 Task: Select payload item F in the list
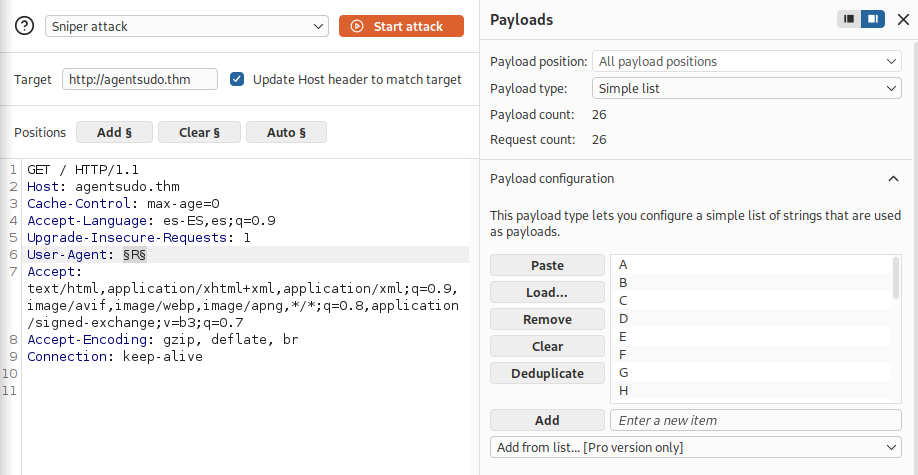[x=751, y=354]
